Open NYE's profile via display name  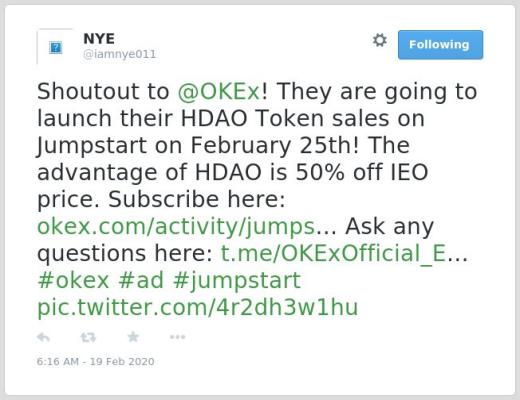point(99,39)
